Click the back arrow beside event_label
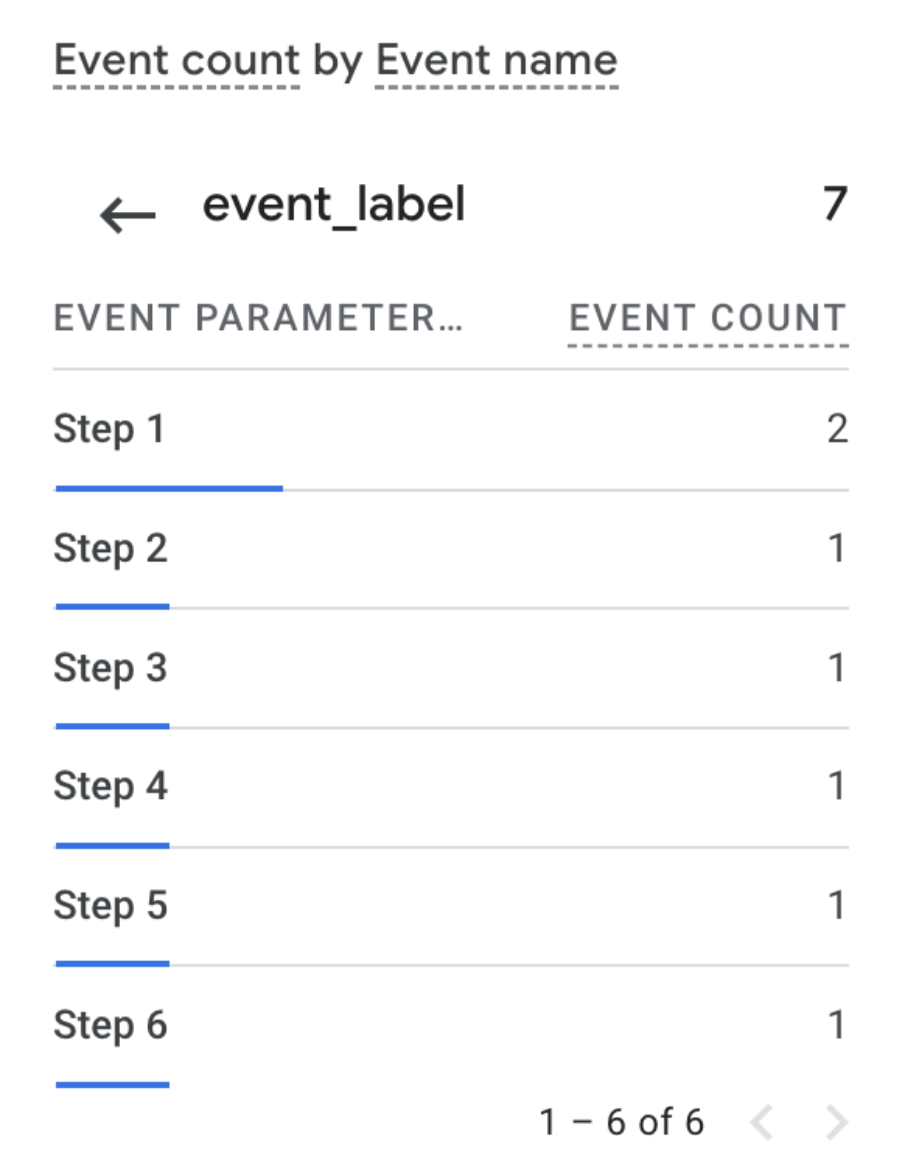 point(128,214)
